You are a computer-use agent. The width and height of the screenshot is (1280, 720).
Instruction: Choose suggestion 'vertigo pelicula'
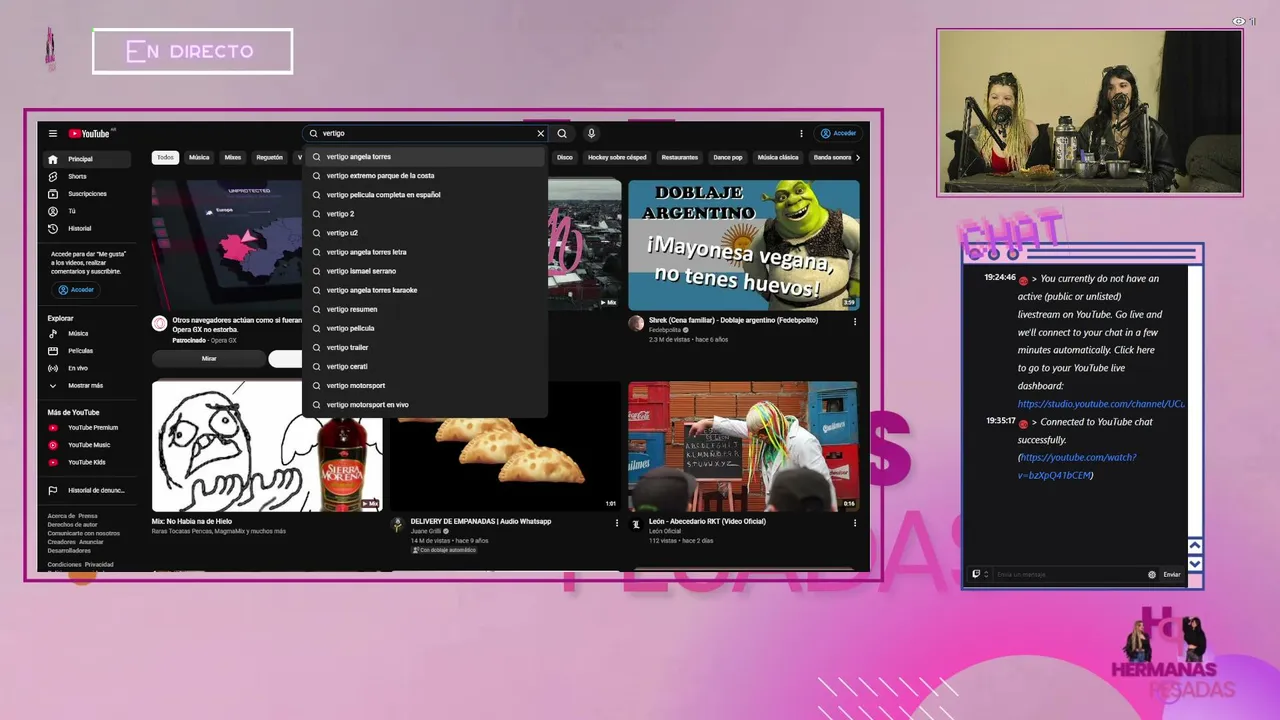coord(425,328)
